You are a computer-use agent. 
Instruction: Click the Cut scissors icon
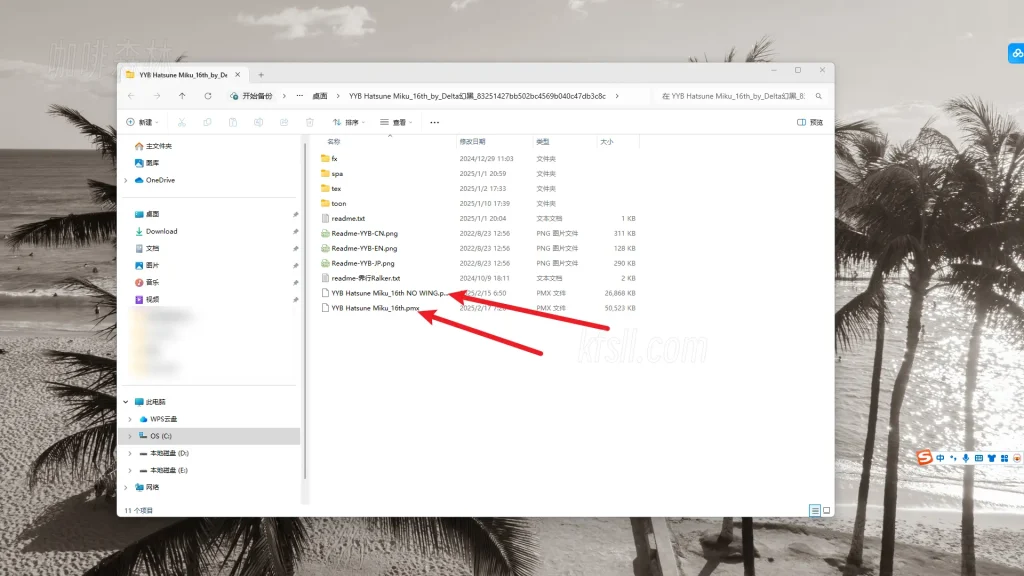click(181, 122)
